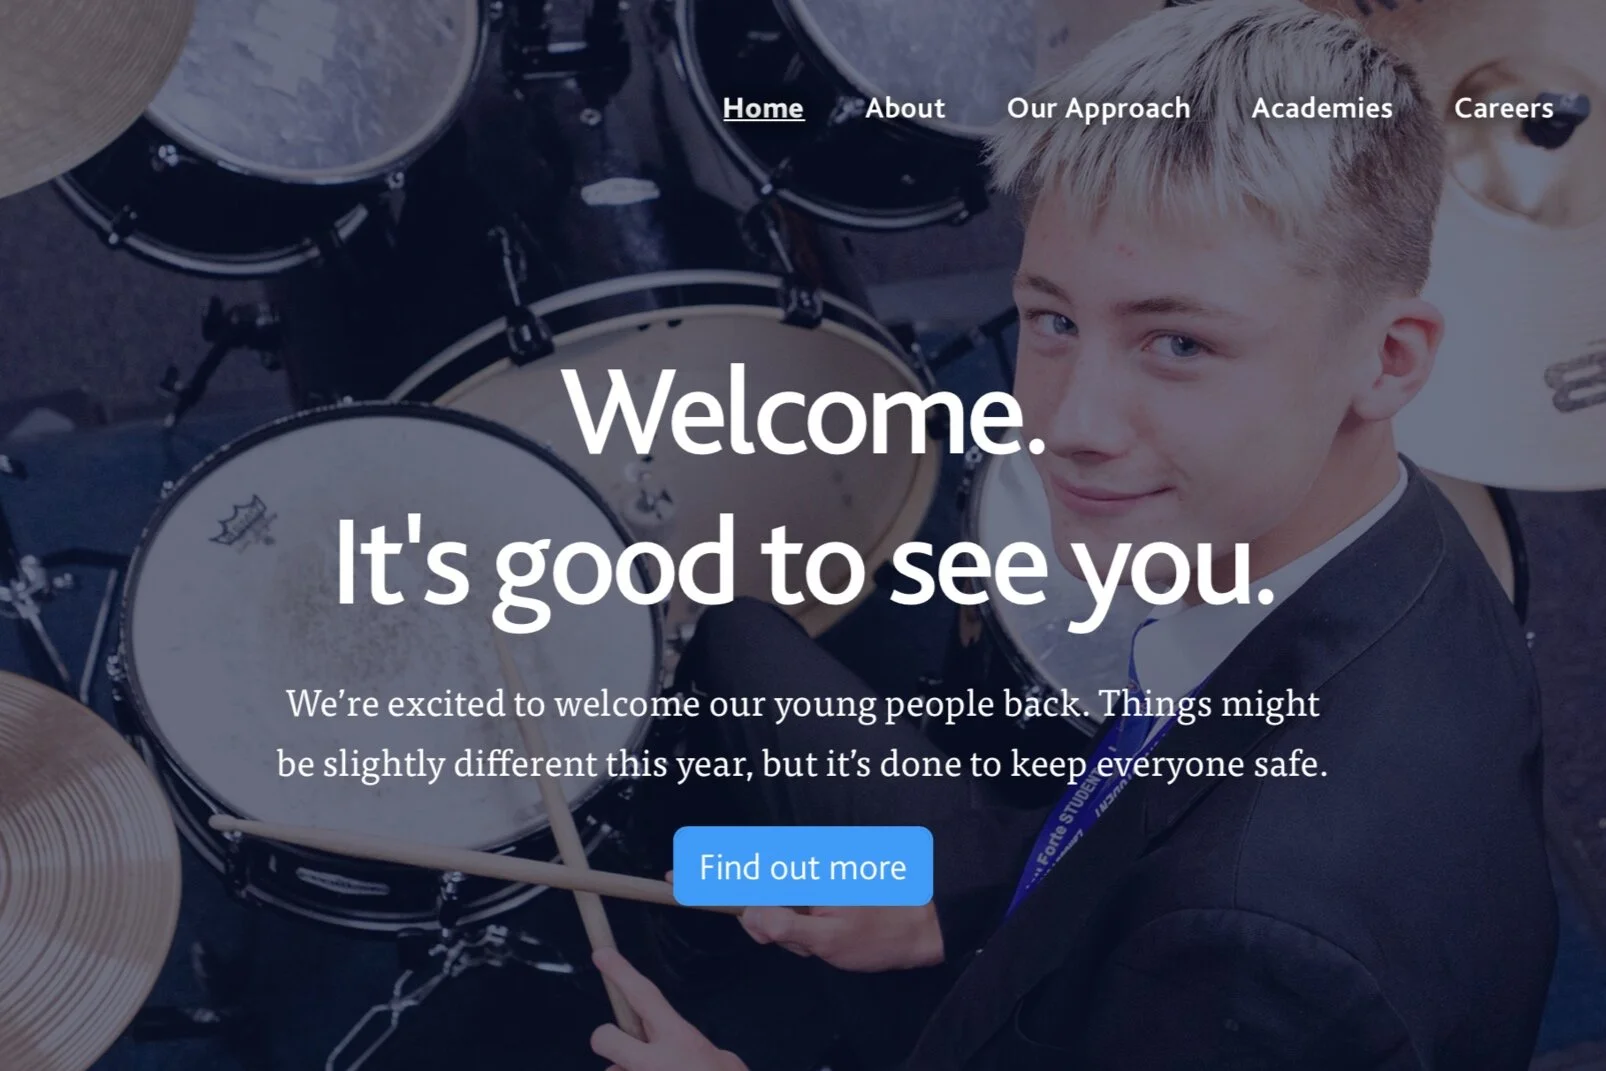This screenshot has height=1071, width=1606.
Task: Click the crown logo on the snare drum
Action: click(243, 521)
